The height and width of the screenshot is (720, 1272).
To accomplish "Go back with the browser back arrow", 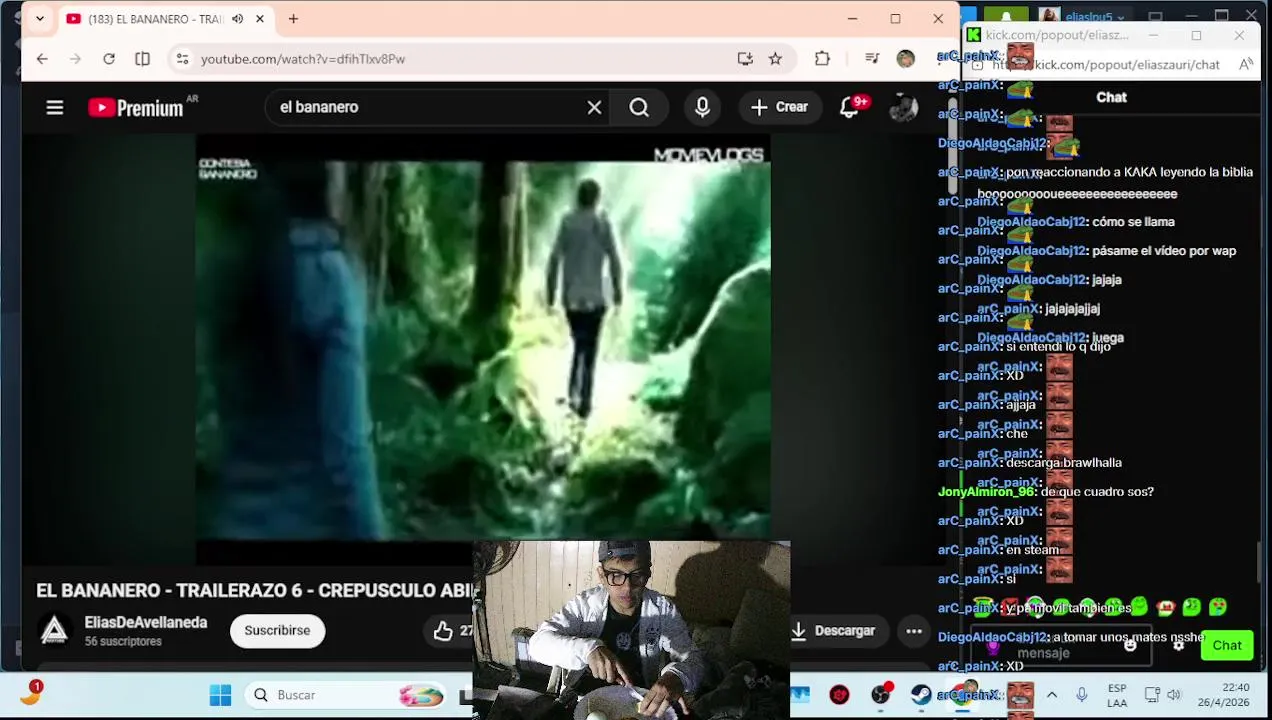I will [x=42, y=59].
